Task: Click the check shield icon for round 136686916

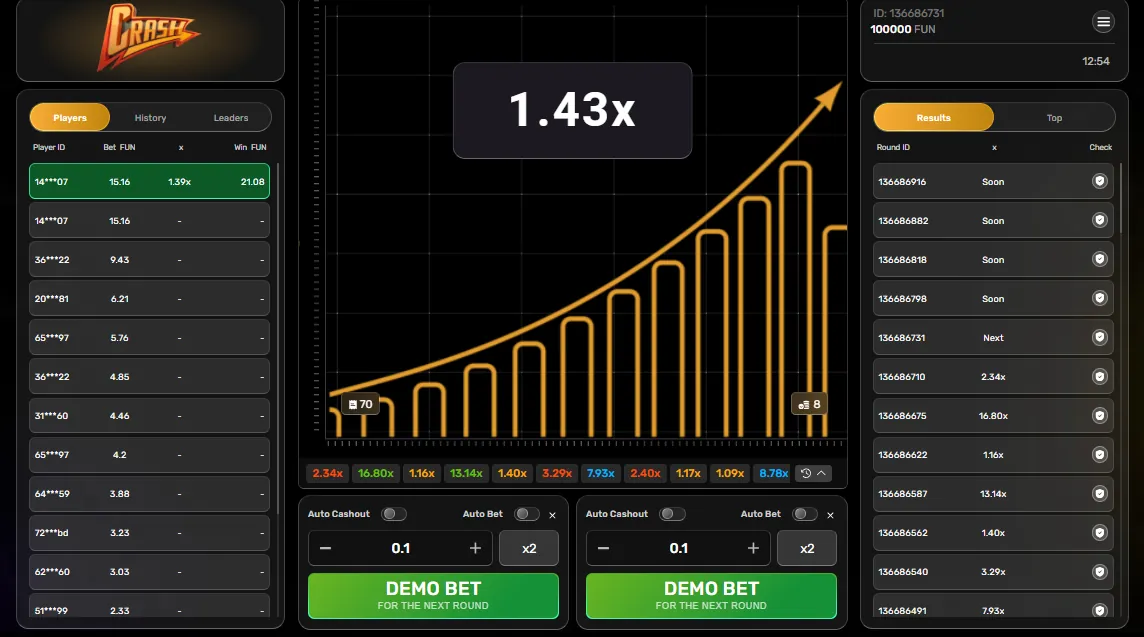Action: point(1100,182)
